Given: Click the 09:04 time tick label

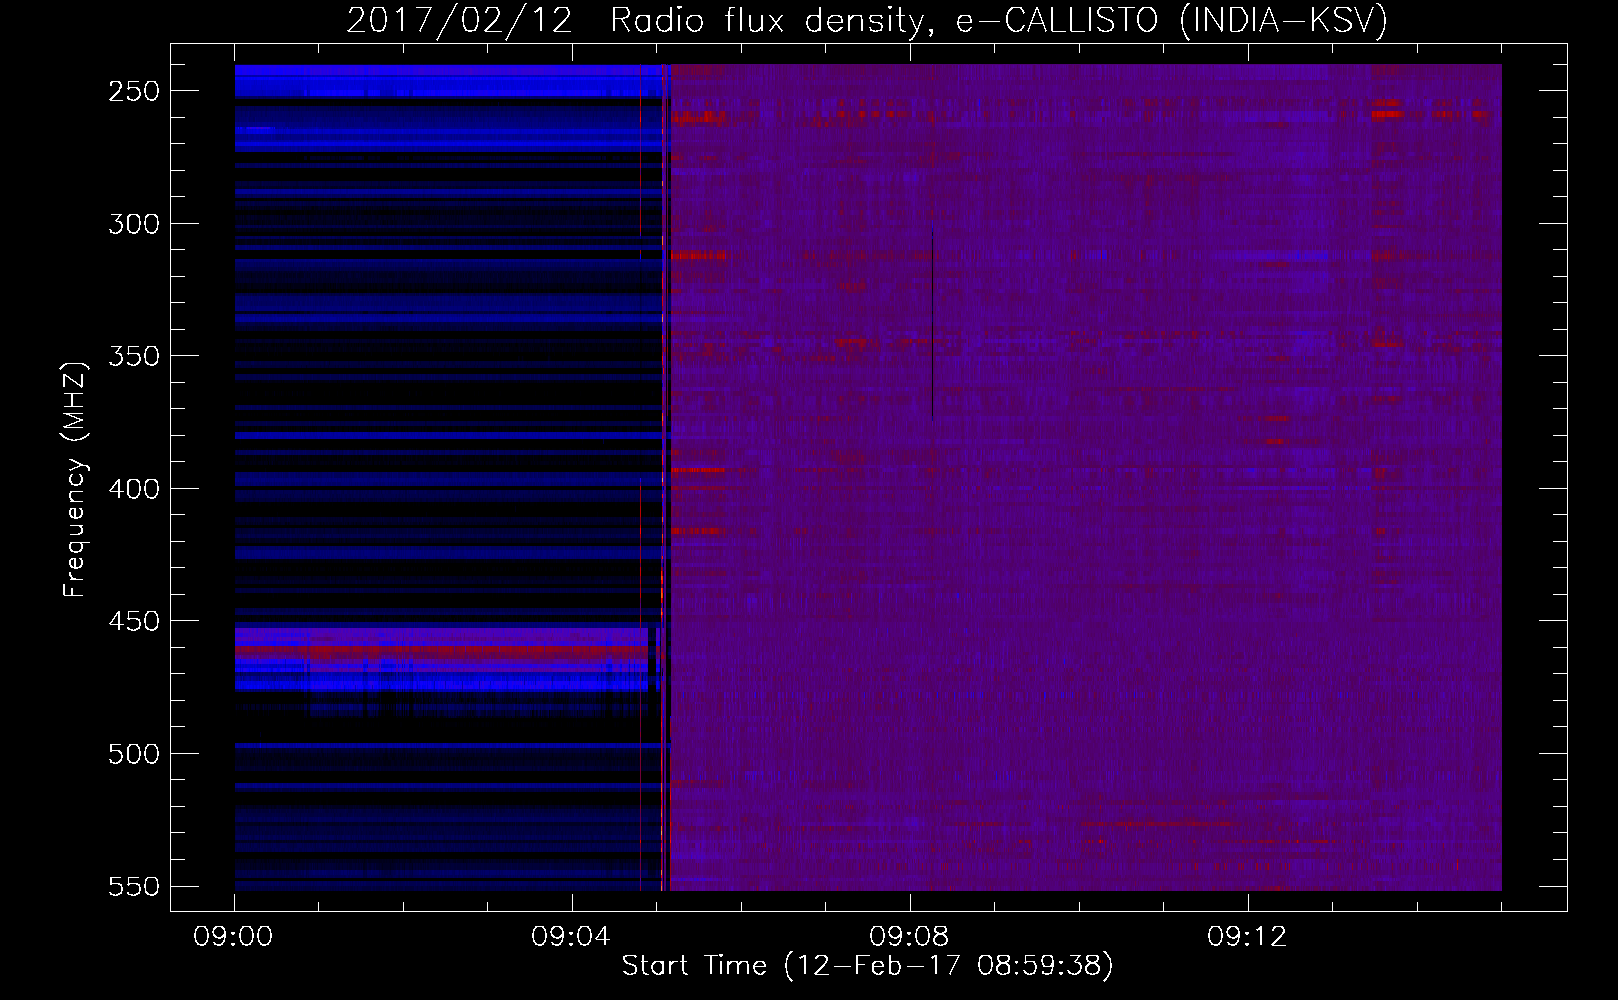Looking at the screenshot, I should point(571,937).
